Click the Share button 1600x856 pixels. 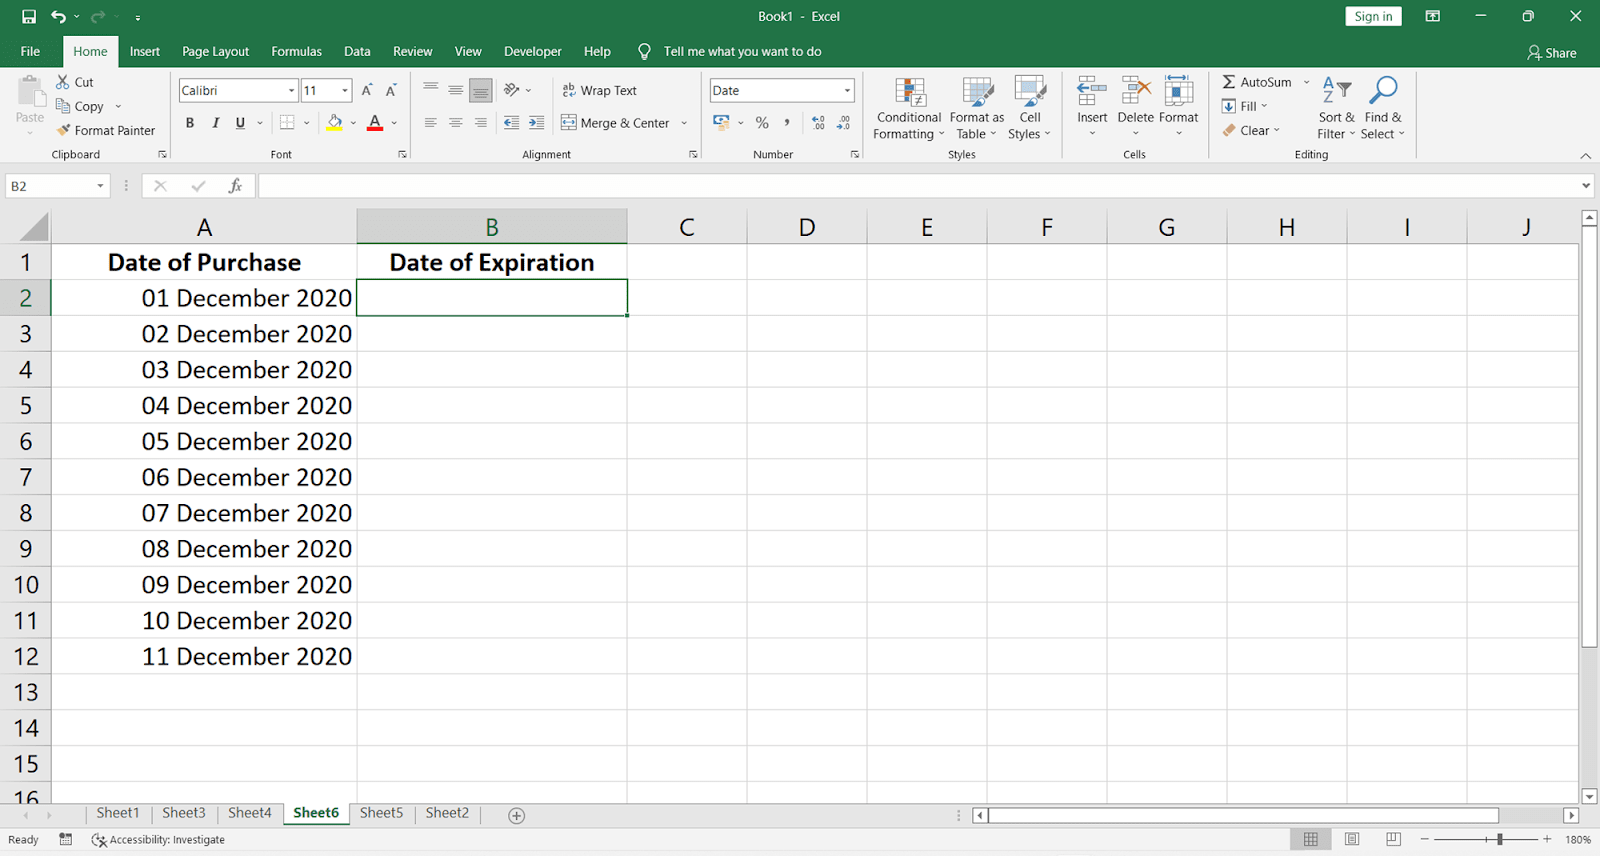tap(1551, 53)
